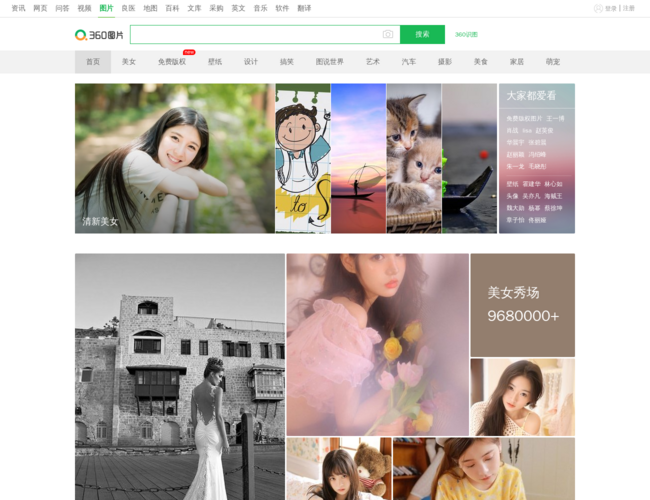
Task: Select the 壁纸 category tab
Action: 215,62
